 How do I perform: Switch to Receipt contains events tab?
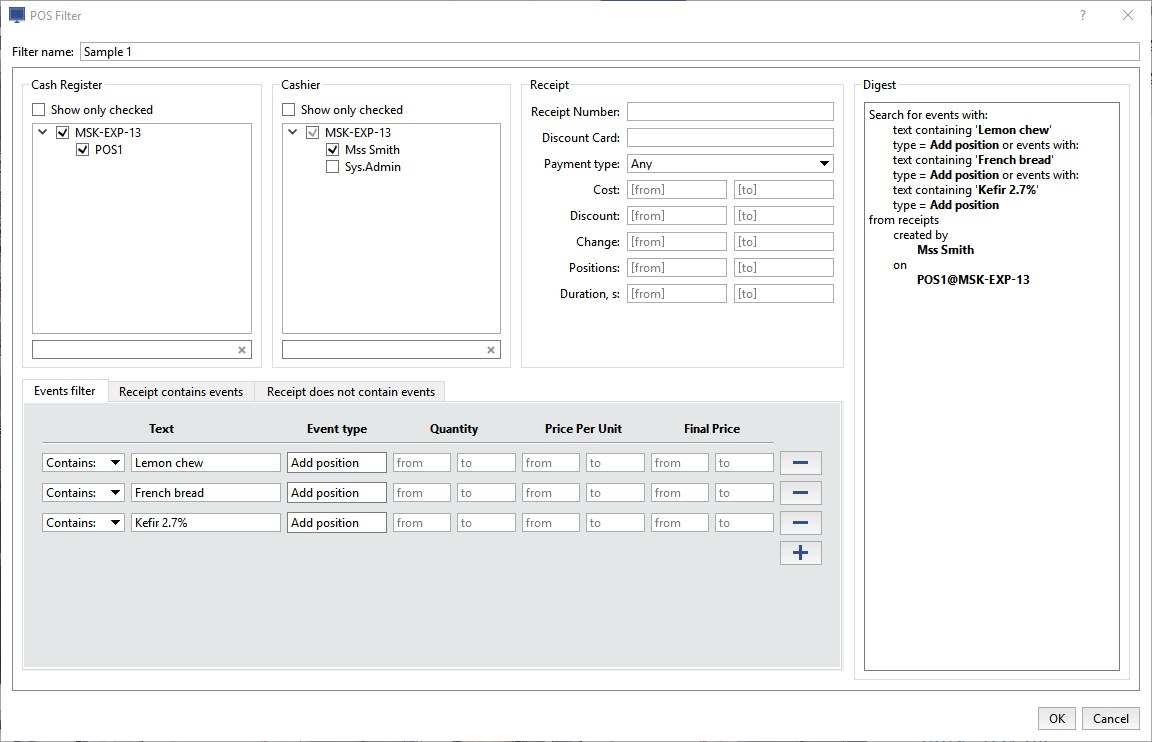181,392
